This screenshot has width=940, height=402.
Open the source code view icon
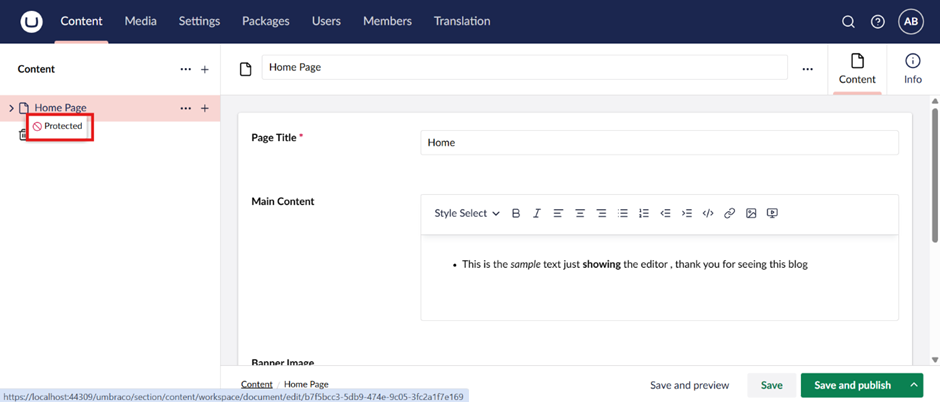point(708,213)
